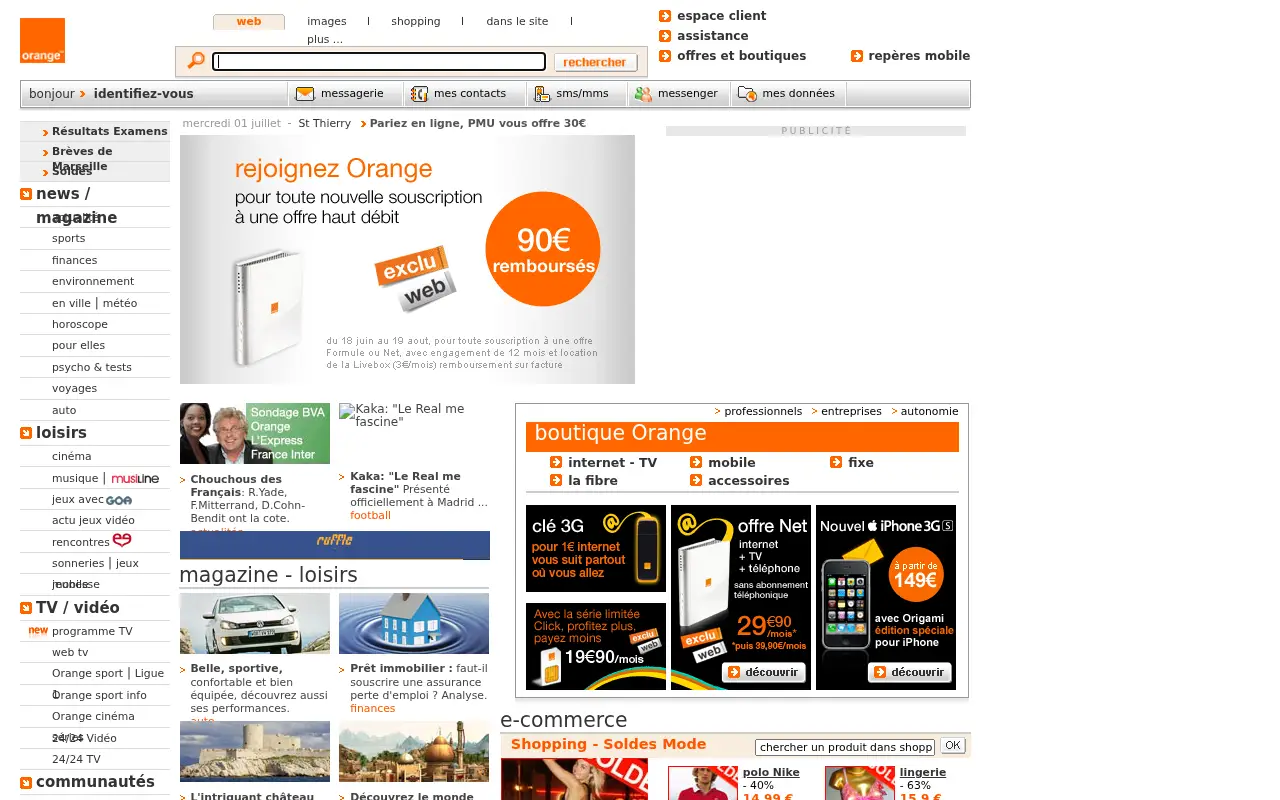Click arrow icon next to communautés
1280x800 pixels.
point(26,783)
